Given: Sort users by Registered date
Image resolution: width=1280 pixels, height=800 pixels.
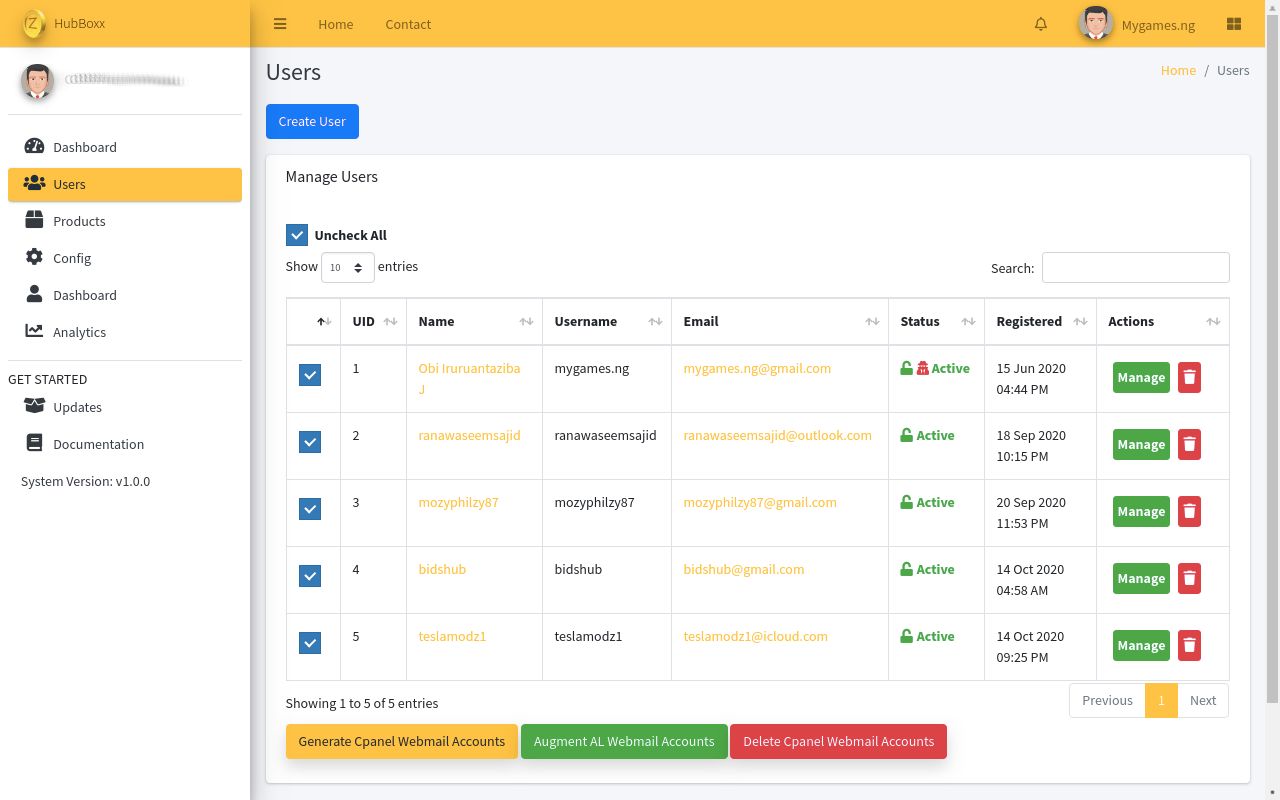Looking at the screenshot, I should 1040,321.
